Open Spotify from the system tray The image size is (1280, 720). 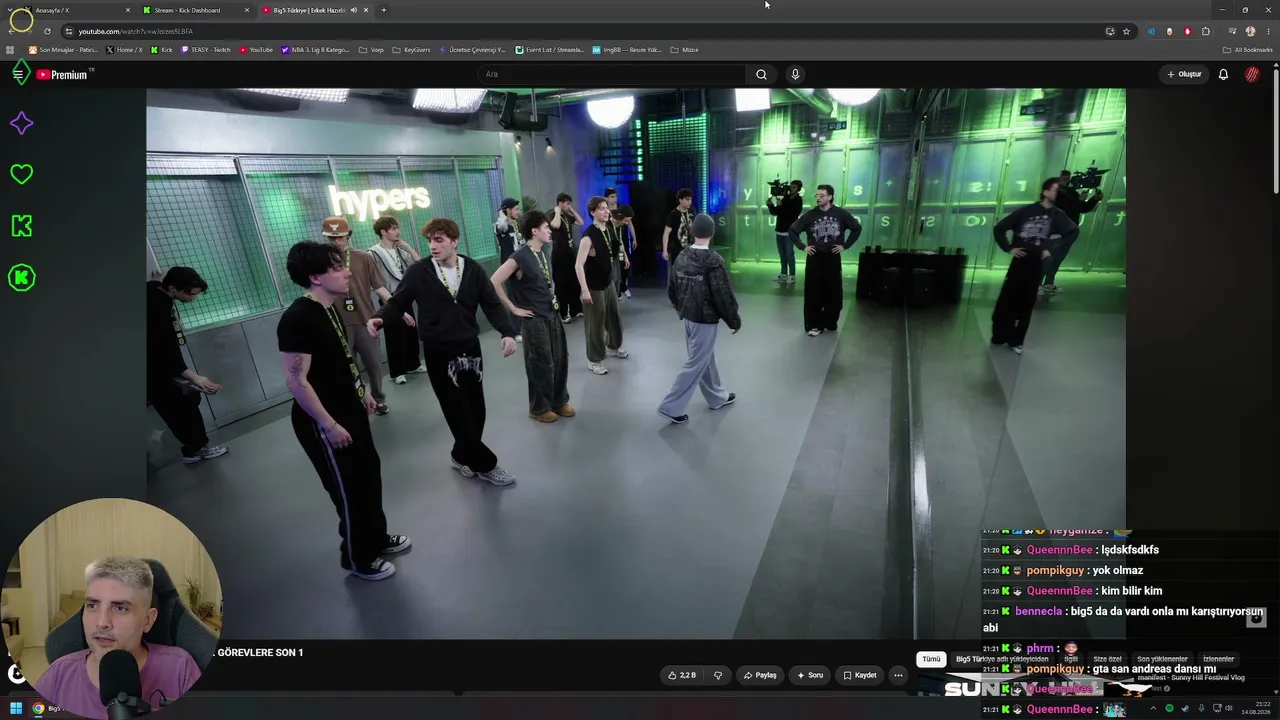pyautogui.click(x=1169, y=709)
